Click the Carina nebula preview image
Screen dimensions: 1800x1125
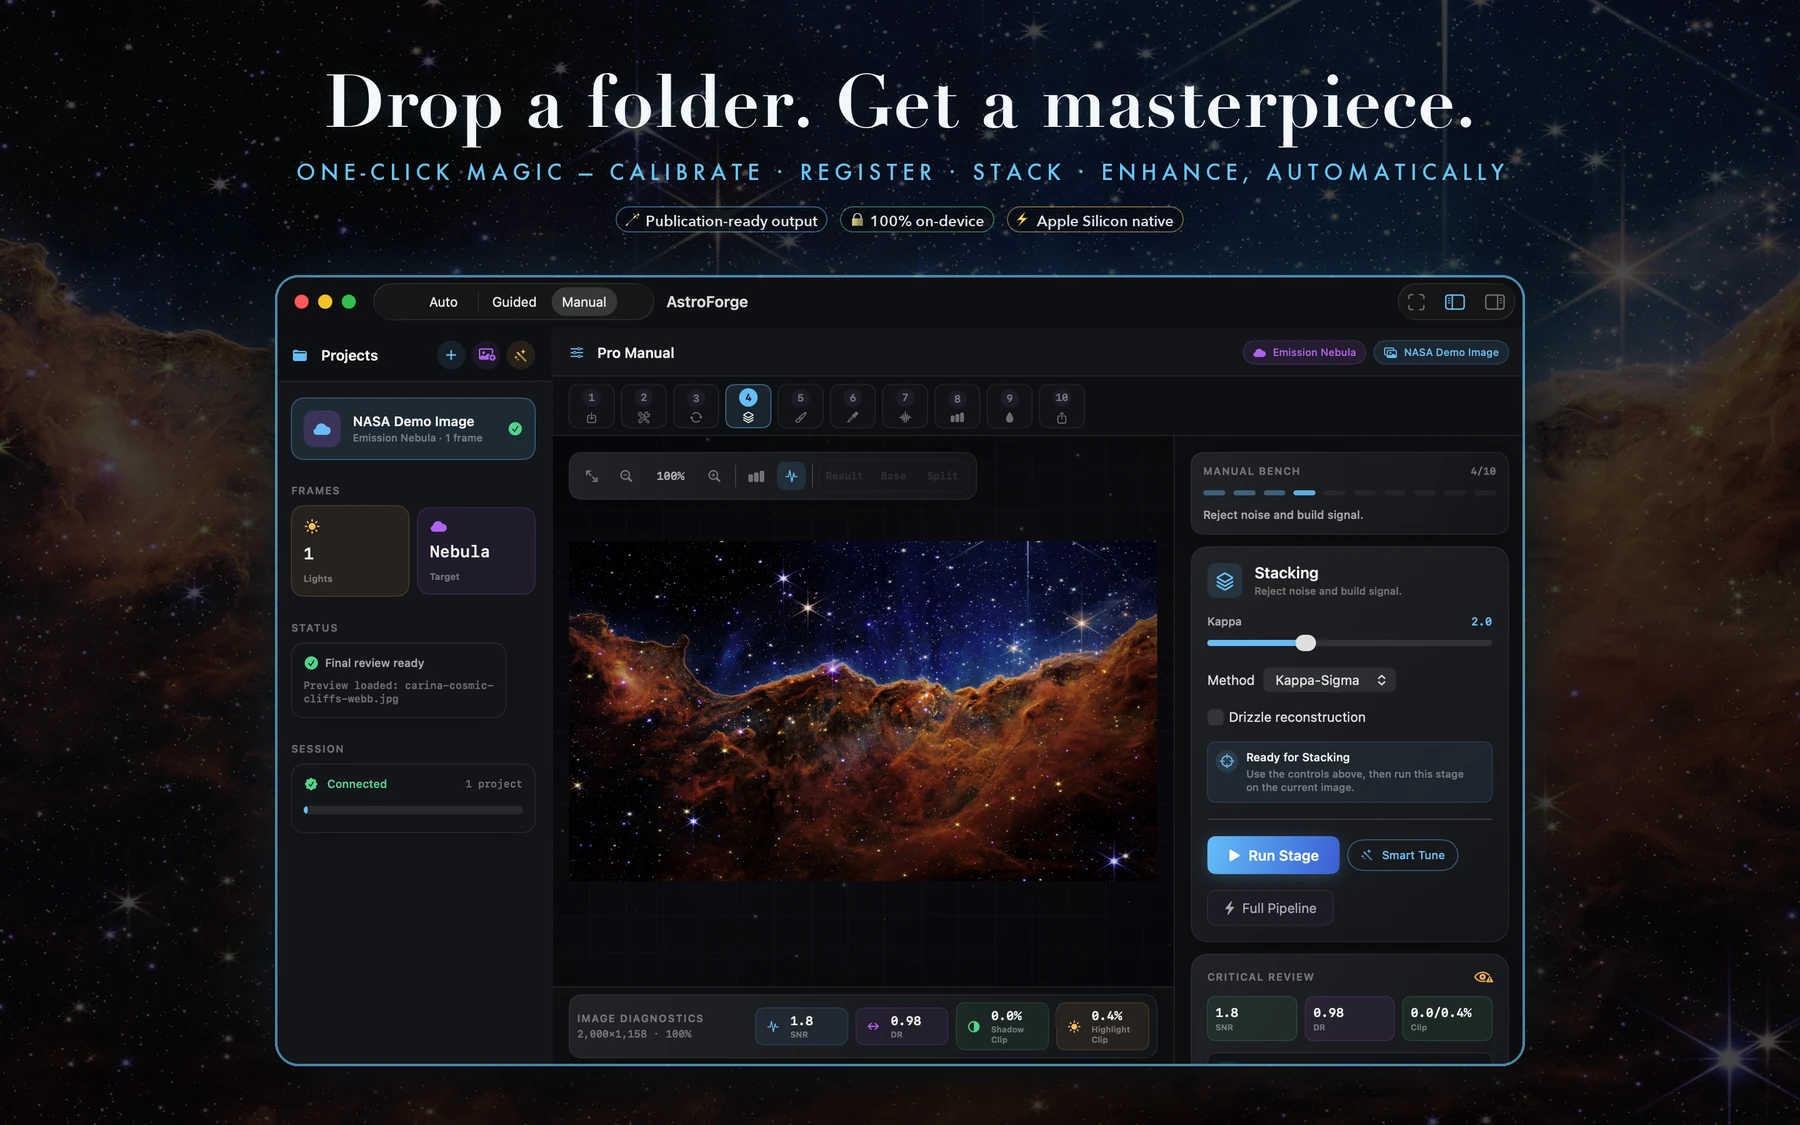coord(863,711)
